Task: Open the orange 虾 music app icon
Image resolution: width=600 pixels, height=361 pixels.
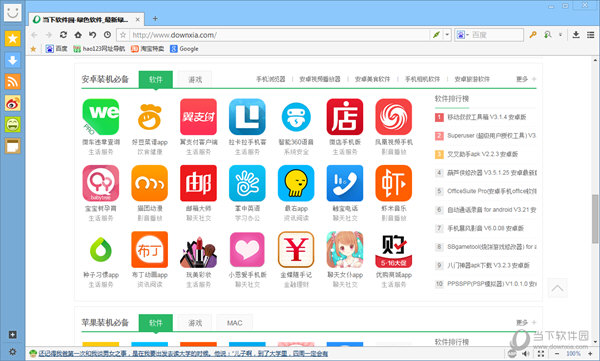Action: click(394, 183)
